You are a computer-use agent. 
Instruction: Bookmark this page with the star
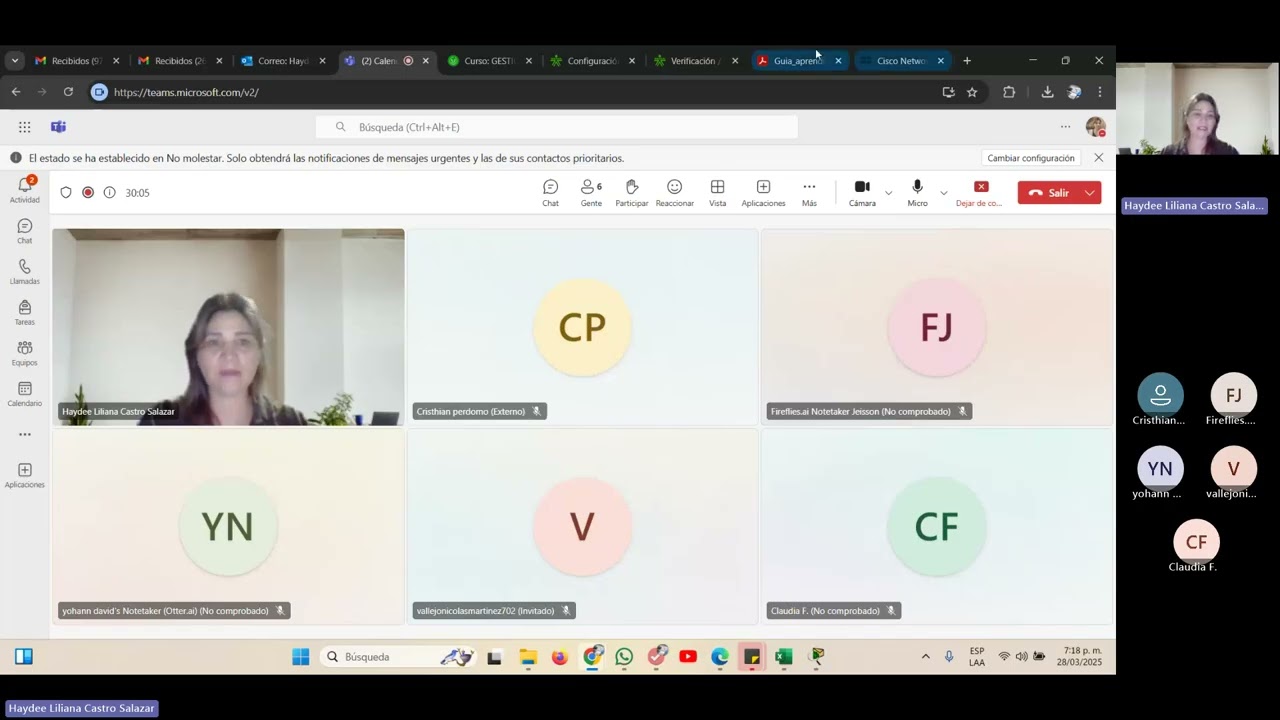(972, 92)
